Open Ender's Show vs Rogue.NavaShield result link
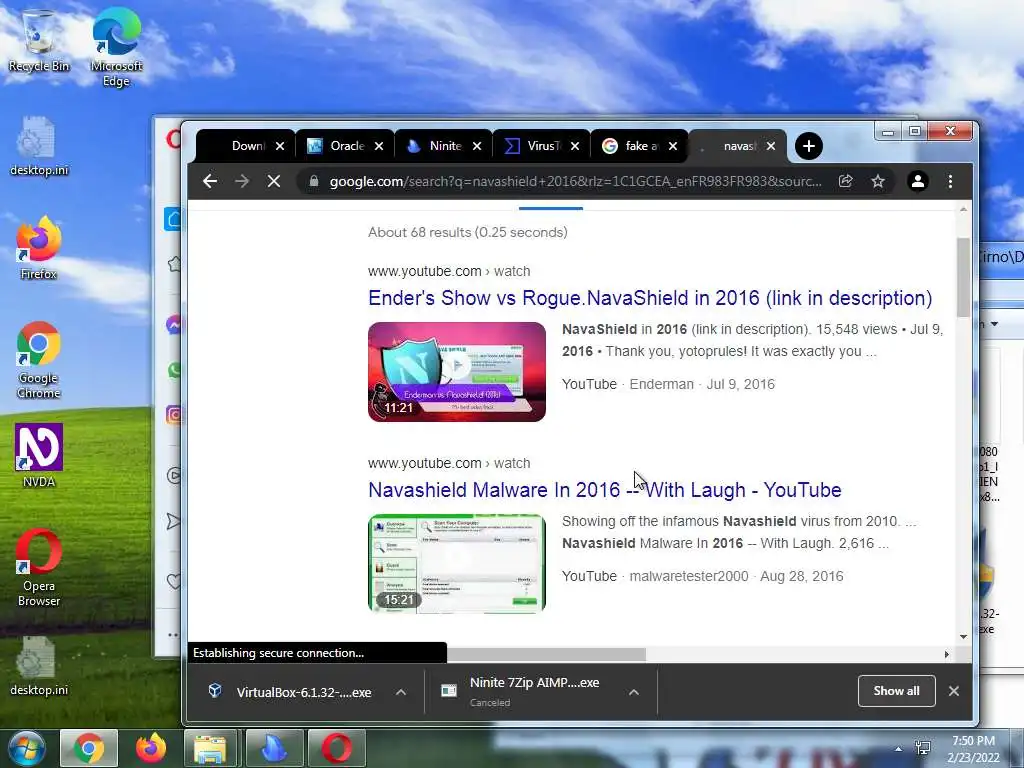Viewport: 1024px width, 768px height. point(650,298)
